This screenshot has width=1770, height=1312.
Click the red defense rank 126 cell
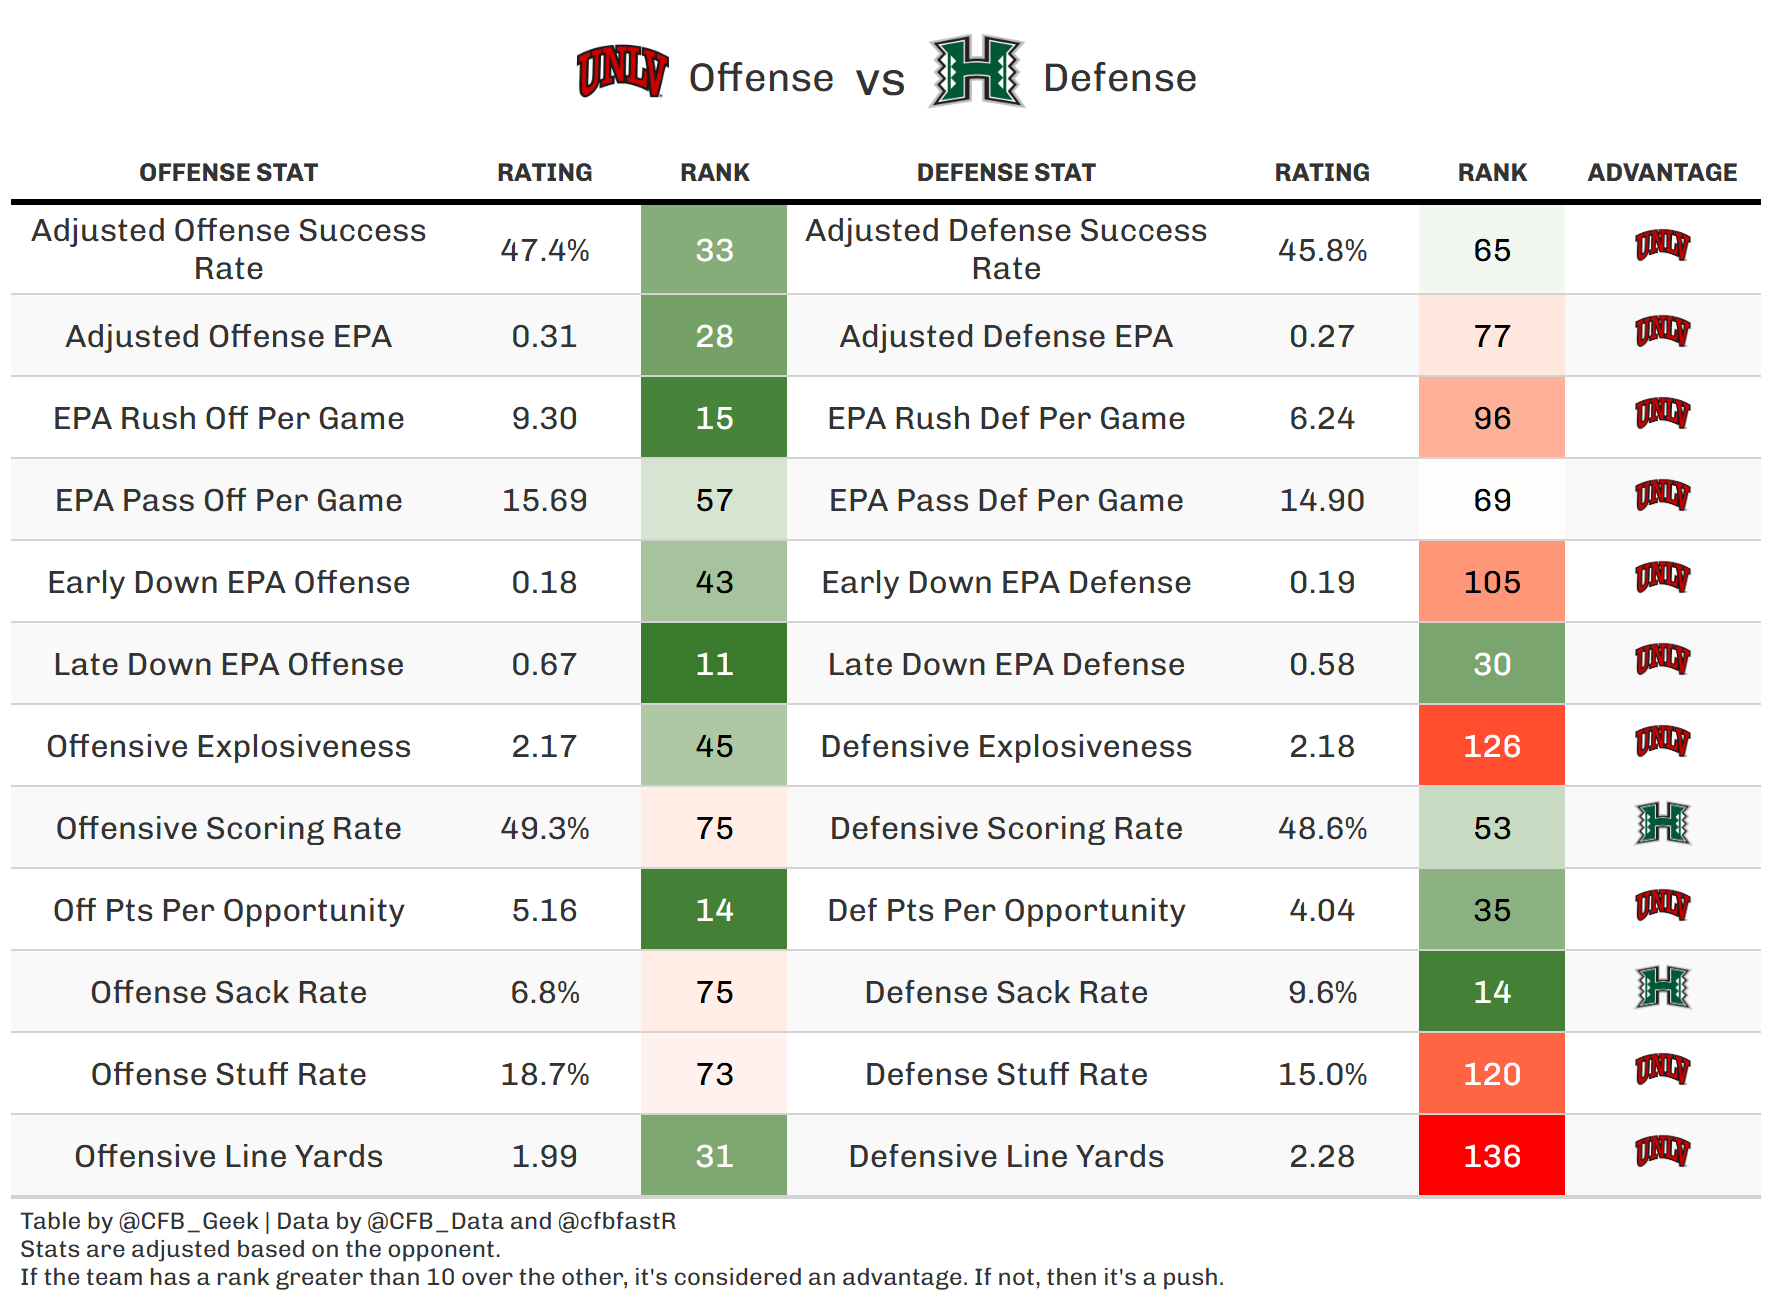tap(1491, 746)
